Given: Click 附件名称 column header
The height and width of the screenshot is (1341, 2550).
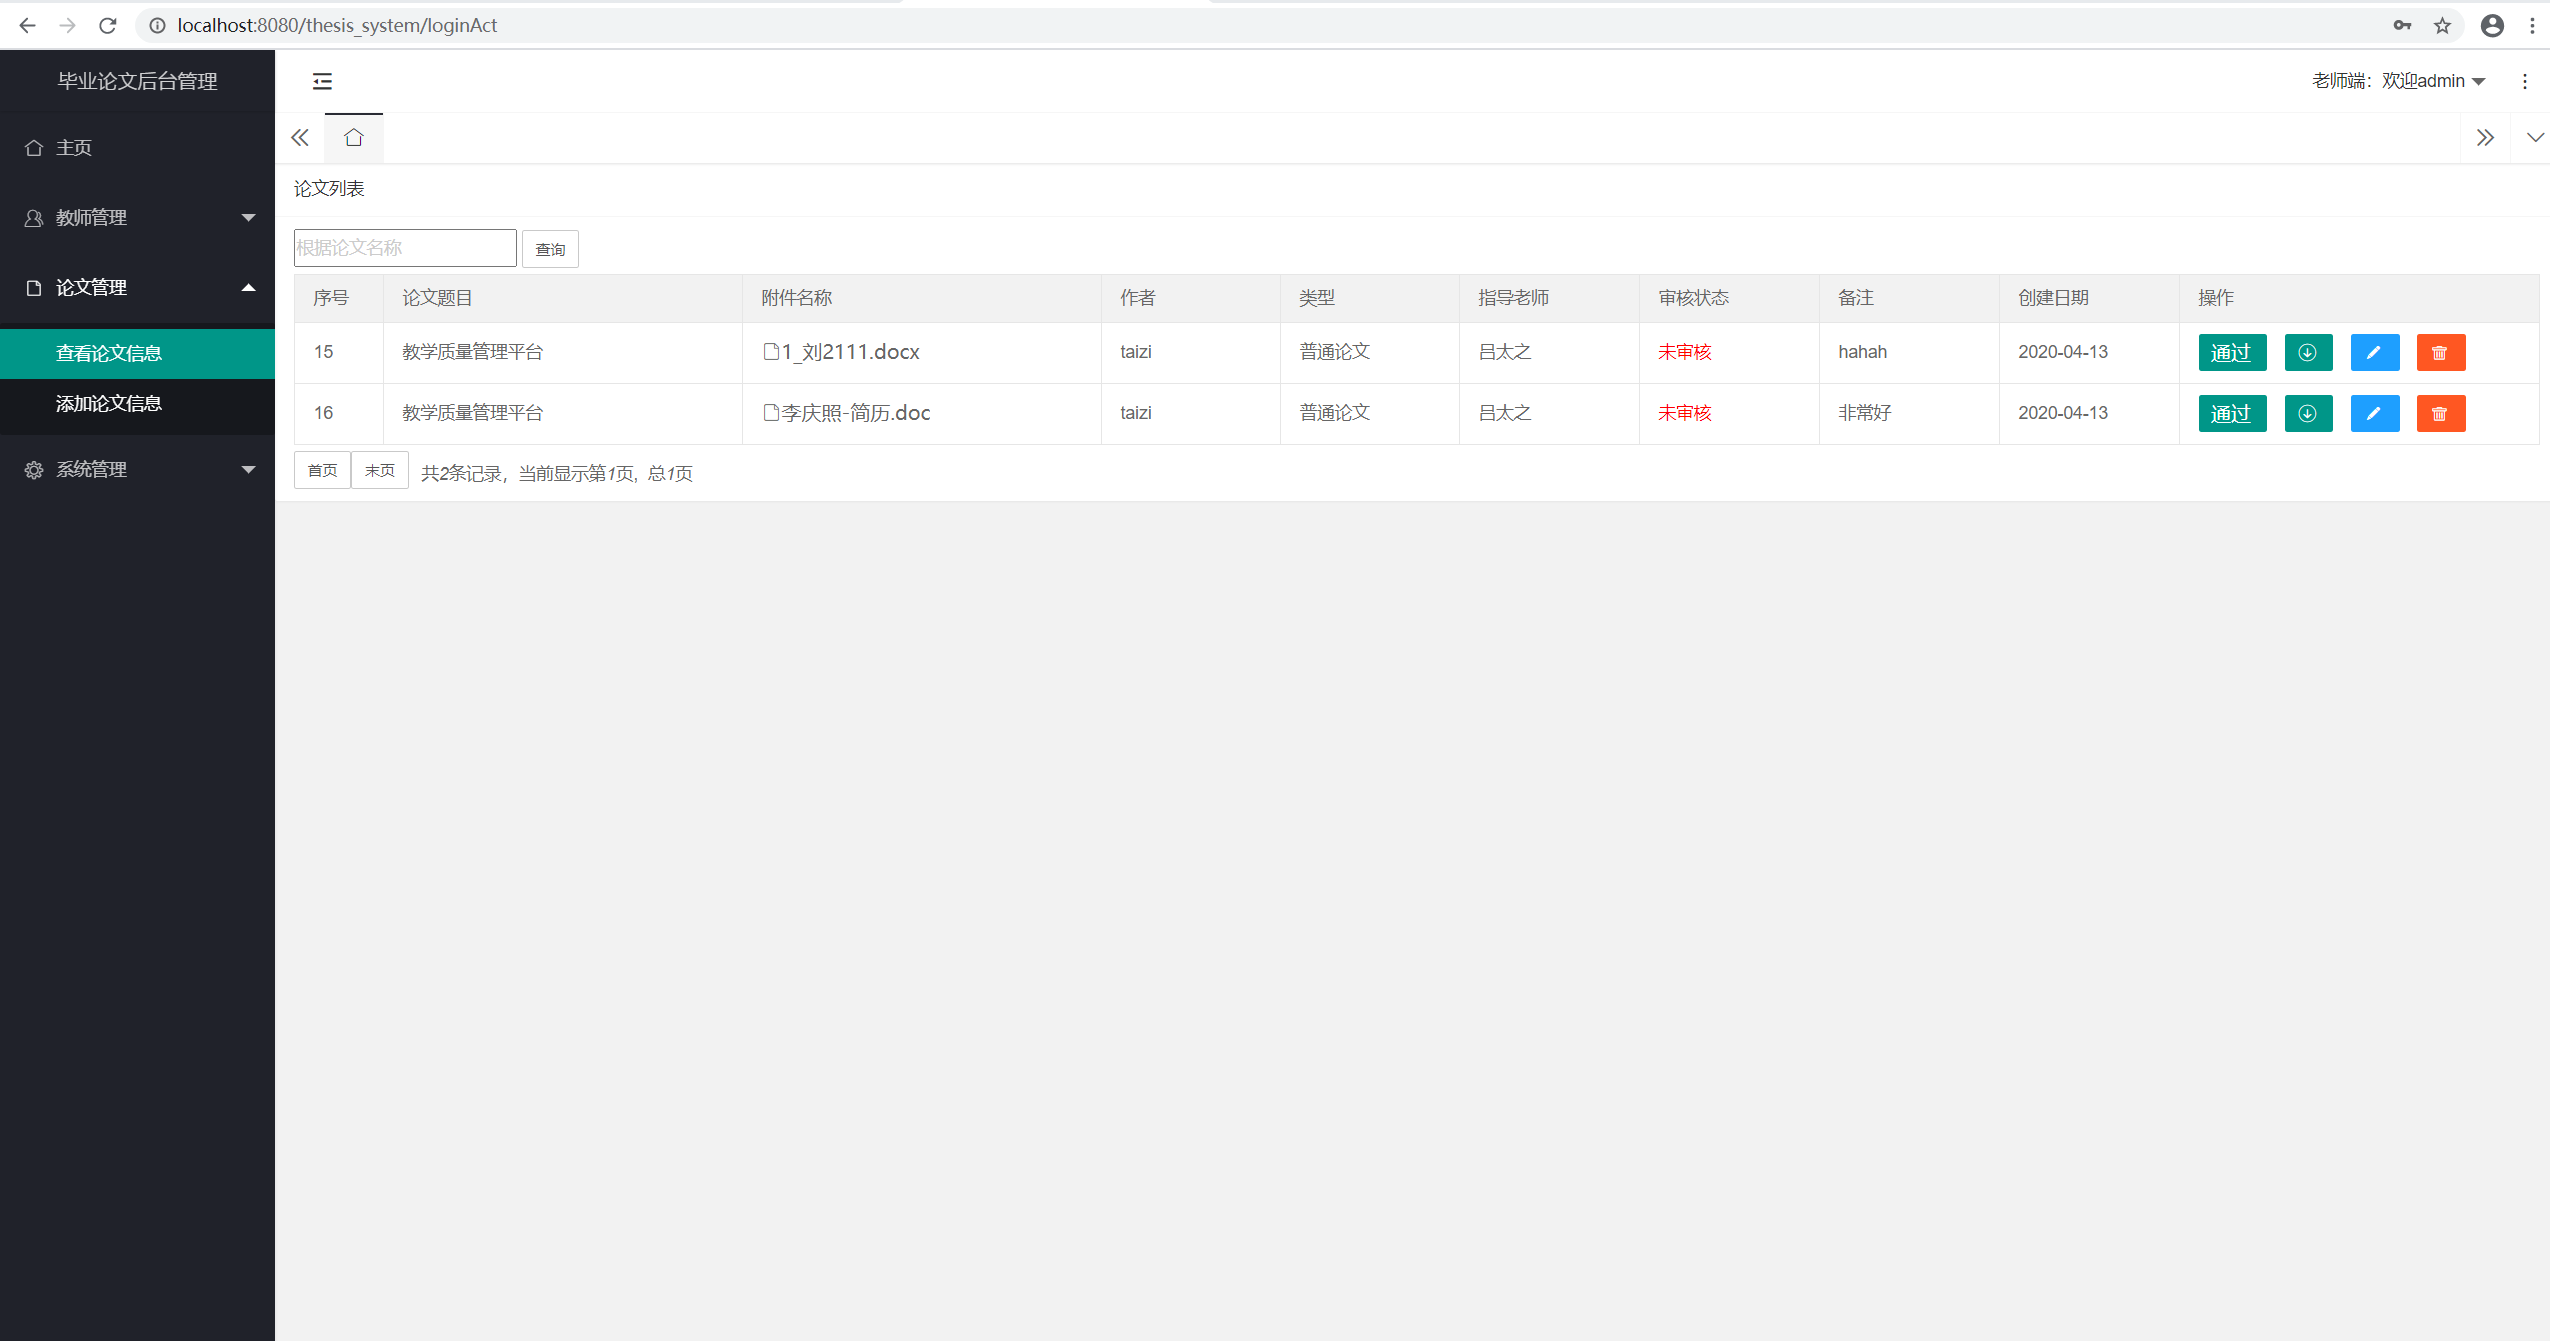Looking at the screenshot, I should click(x=796, y=298).
